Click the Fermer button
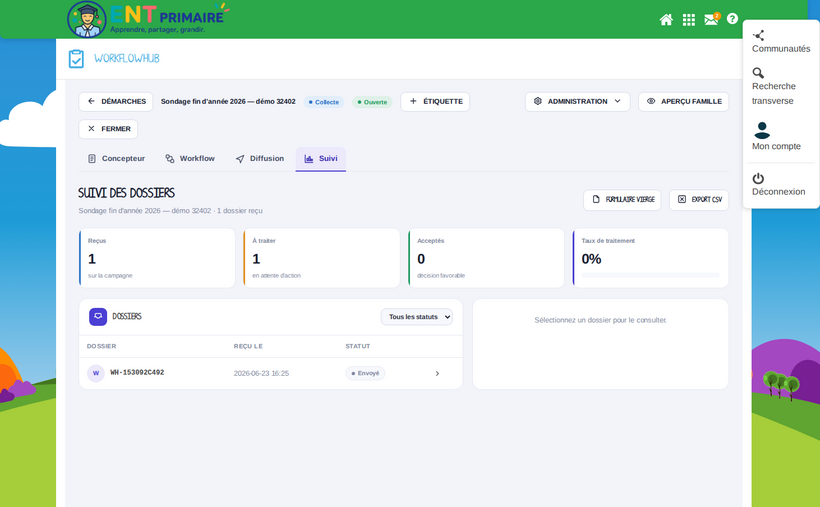Screen dimensions: 820x507 point(108,129)
